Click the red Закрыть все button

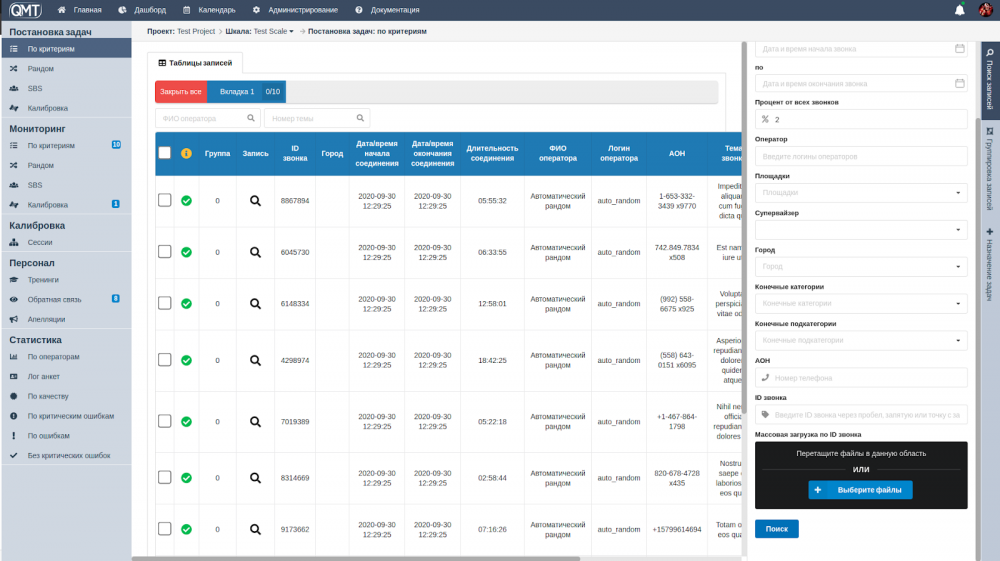point(181,92)
